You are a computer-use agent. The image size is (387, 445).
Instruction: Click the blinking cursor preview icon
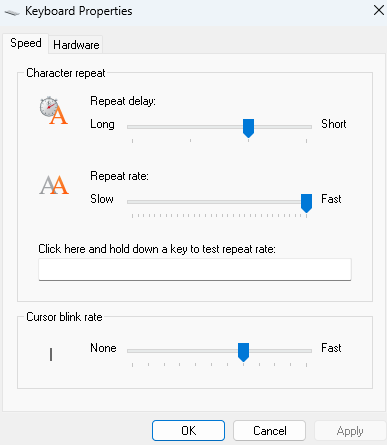[x=51, y=354]
